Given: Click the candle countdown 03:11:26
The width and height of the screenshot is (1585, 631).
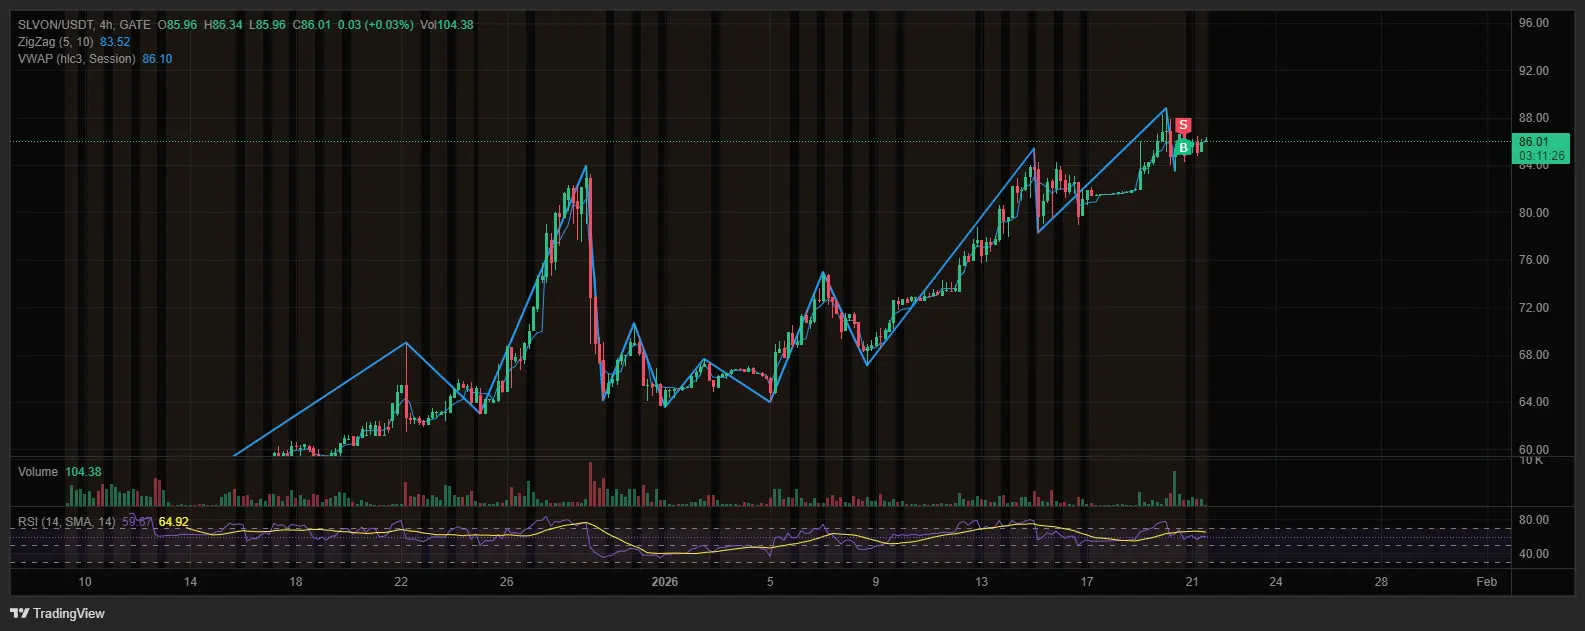Looking at the screenshot, I should [1541, 156].
